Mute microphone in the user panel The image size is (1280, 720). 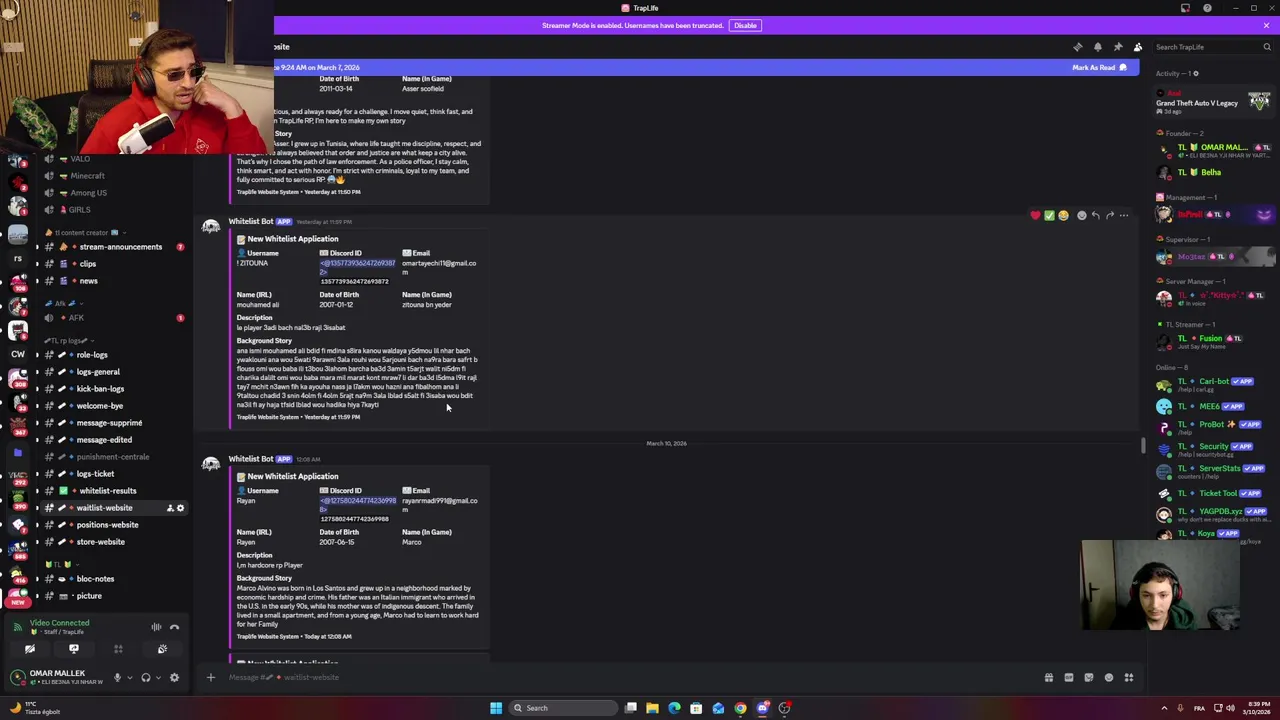click(x=117, y=678)
